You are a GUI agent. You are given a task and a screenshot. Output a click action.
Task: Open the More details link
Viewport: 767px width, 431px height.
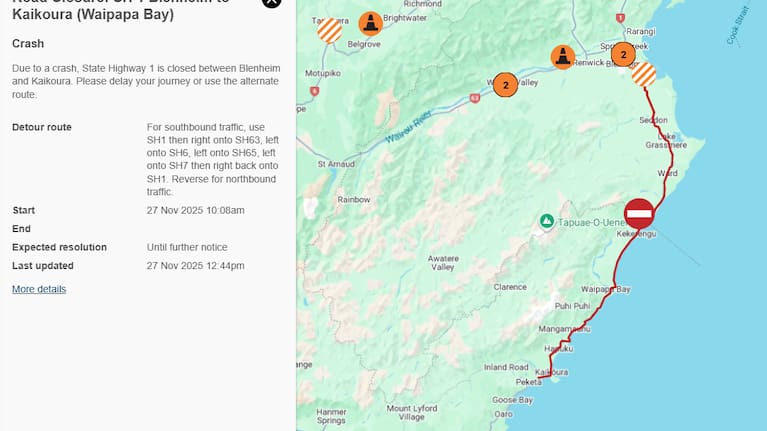click(x=39, y=289)
